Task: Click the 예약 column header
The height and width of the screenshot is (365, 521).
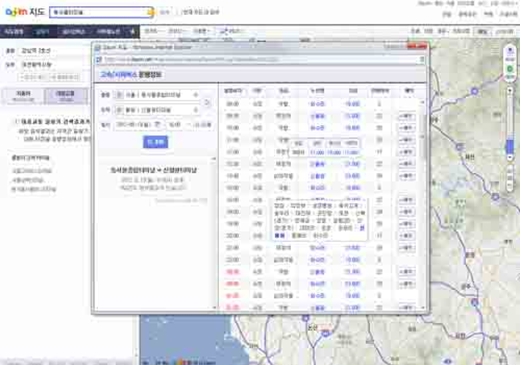Action: 408,91
